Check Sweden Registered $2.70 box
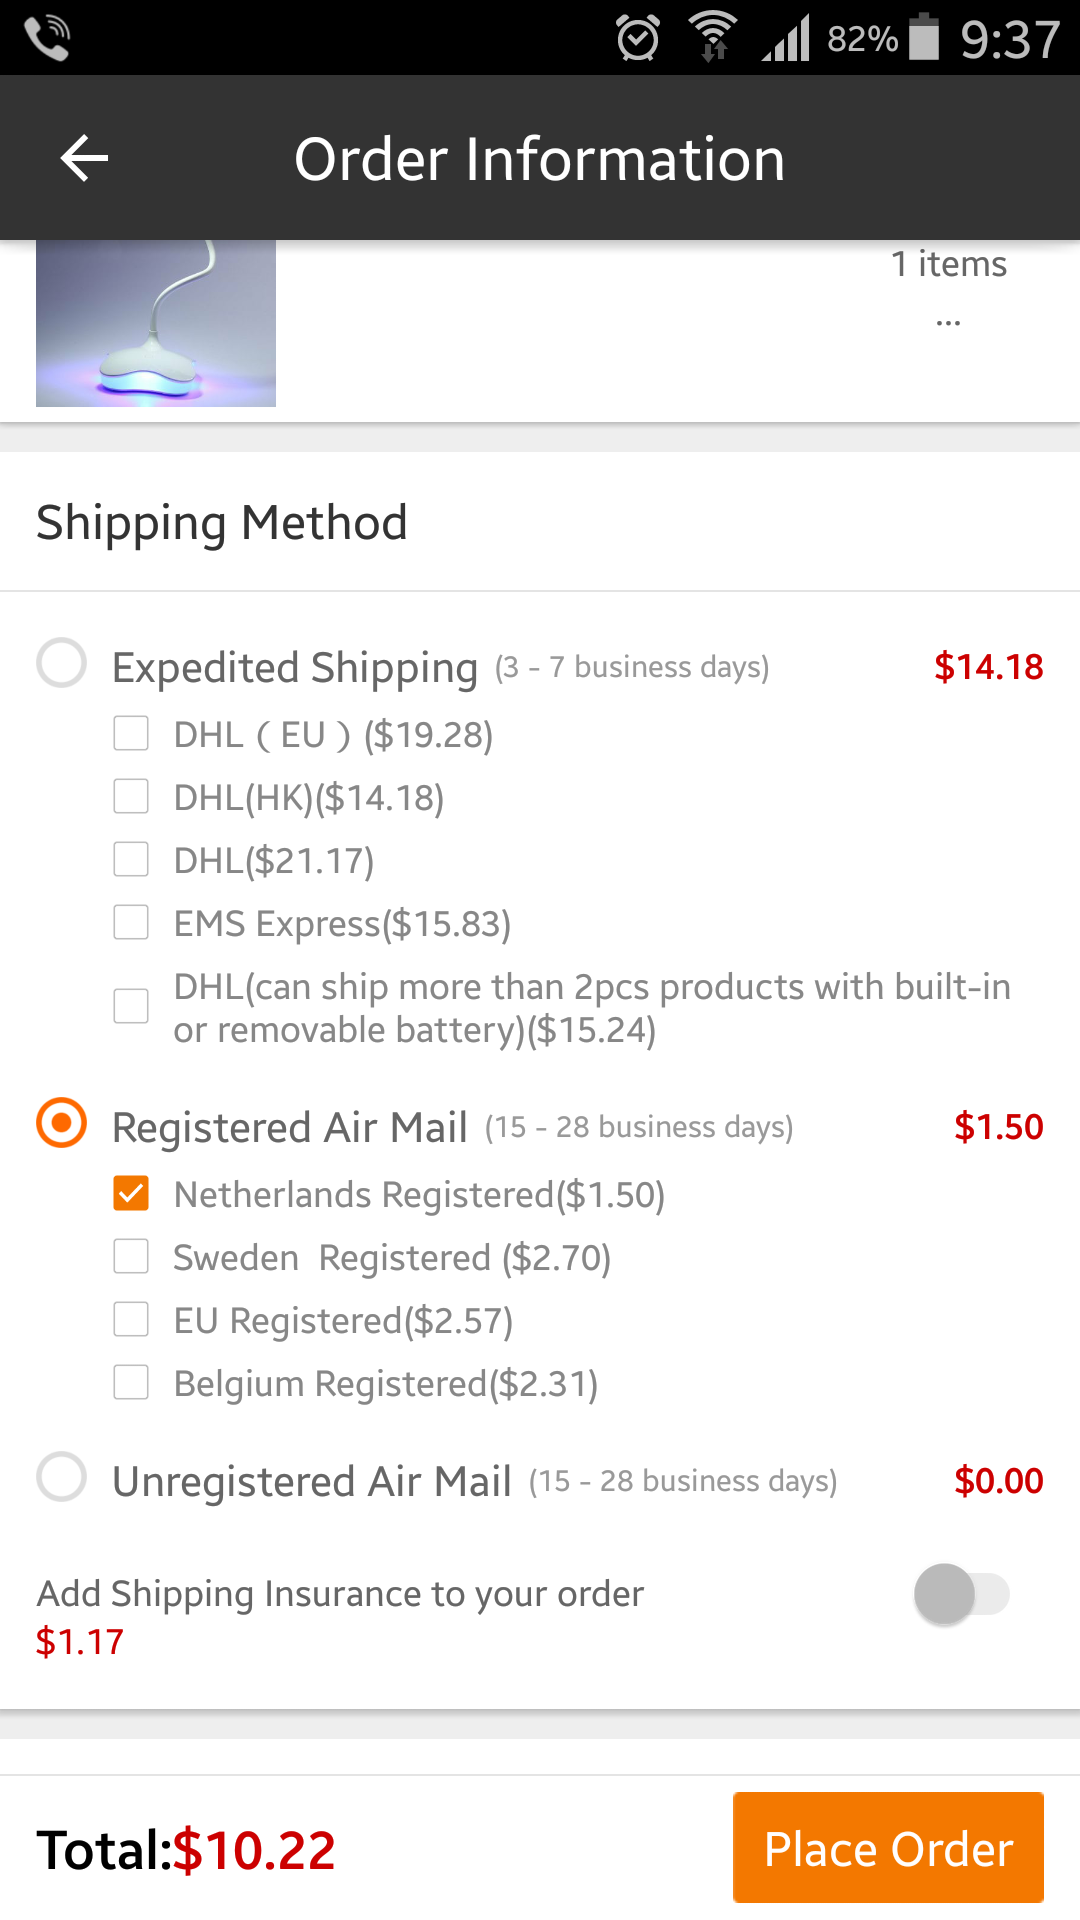1080x1920 pixels. click(x=131, y=1256)
